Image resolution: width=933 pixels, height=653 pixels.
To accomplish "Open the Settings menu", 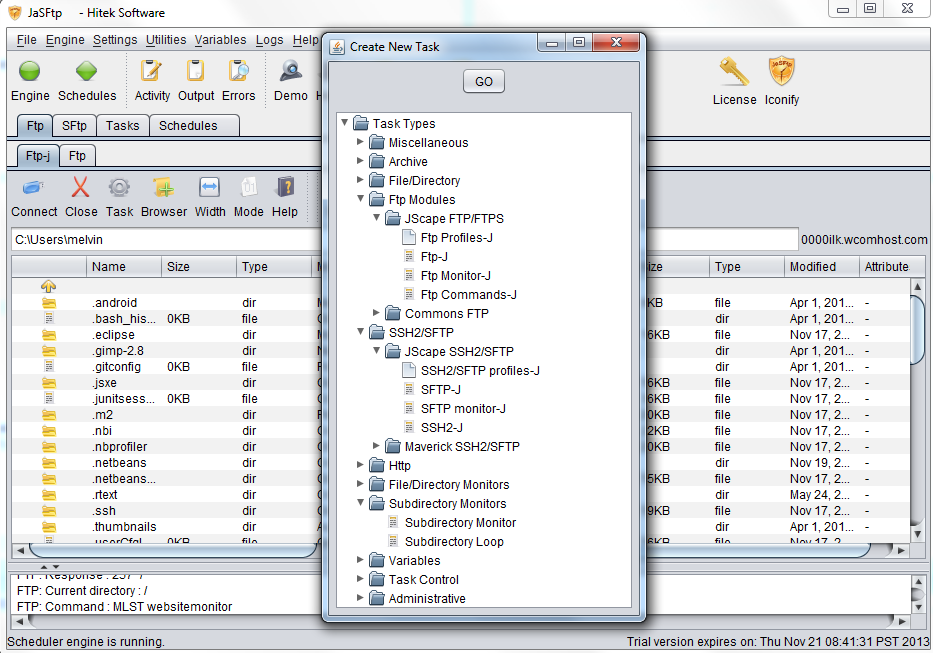I will 115,40.
